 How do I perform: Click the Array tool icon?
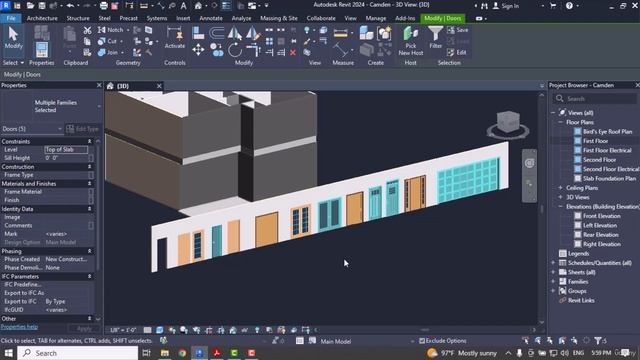coord(269,41)
